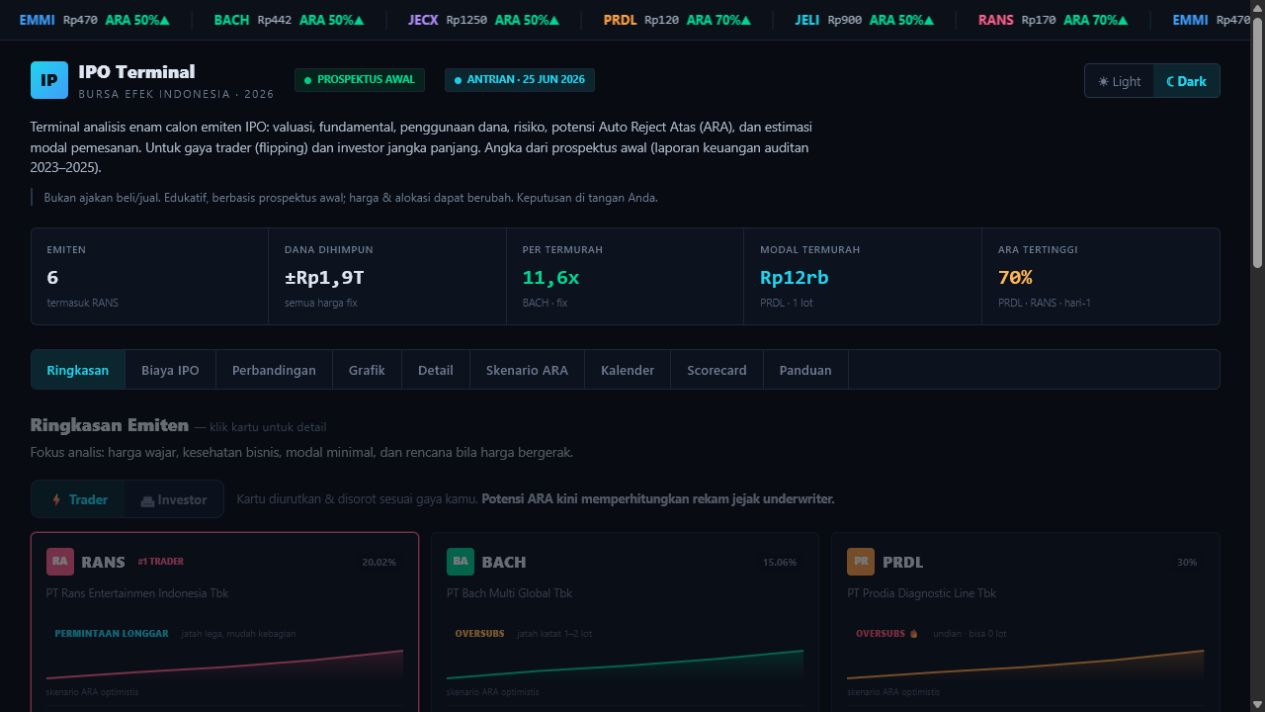Click the PROSPEKTUS AWAL status badge

tap(360, 80)
